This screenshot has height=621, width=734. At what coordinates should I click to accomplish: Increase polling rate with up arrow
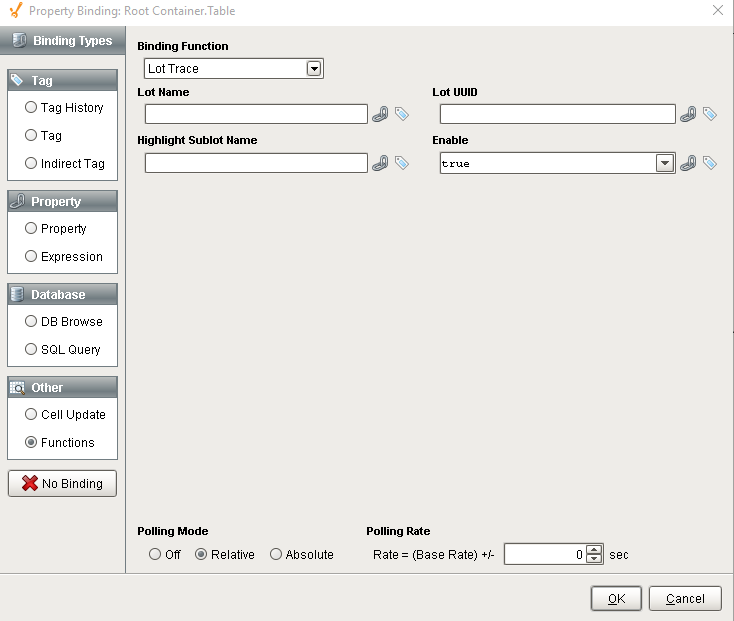click(594, 549)
